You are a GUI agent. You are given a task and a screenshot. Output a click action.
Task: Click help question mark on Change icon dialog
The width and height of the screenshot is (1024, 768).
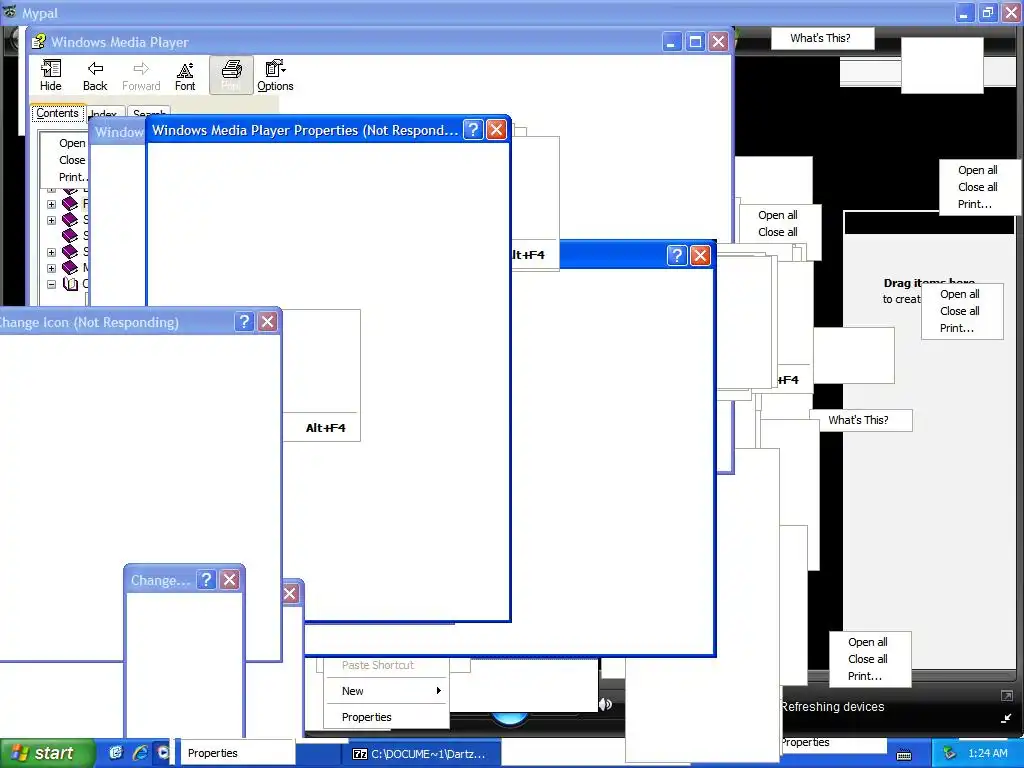click(244, 321)
